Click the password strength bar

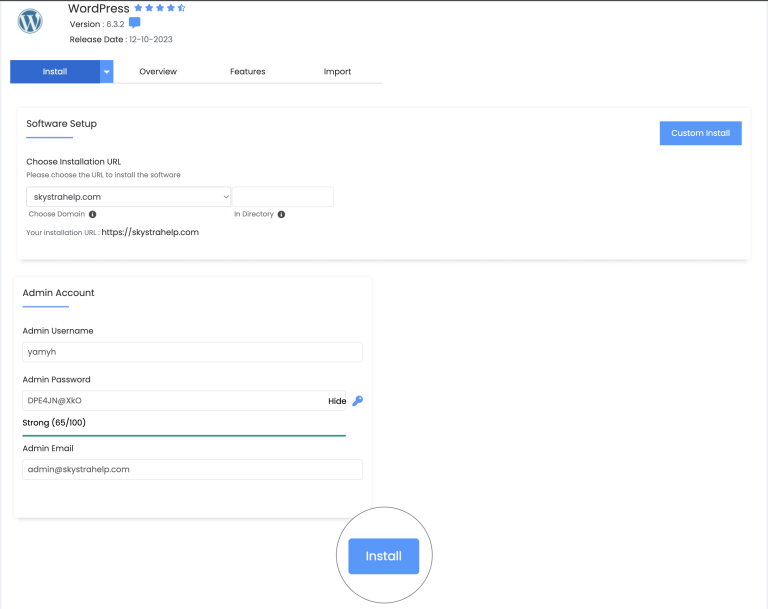[184, 435]
